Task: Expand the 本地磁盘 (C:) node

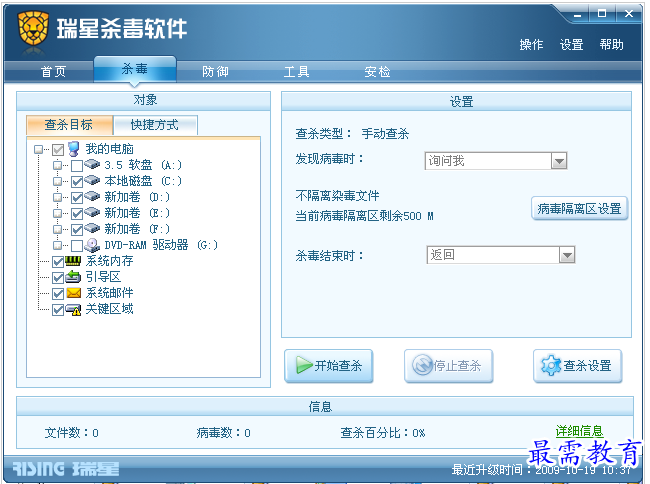Action: [x=57, y=182]
